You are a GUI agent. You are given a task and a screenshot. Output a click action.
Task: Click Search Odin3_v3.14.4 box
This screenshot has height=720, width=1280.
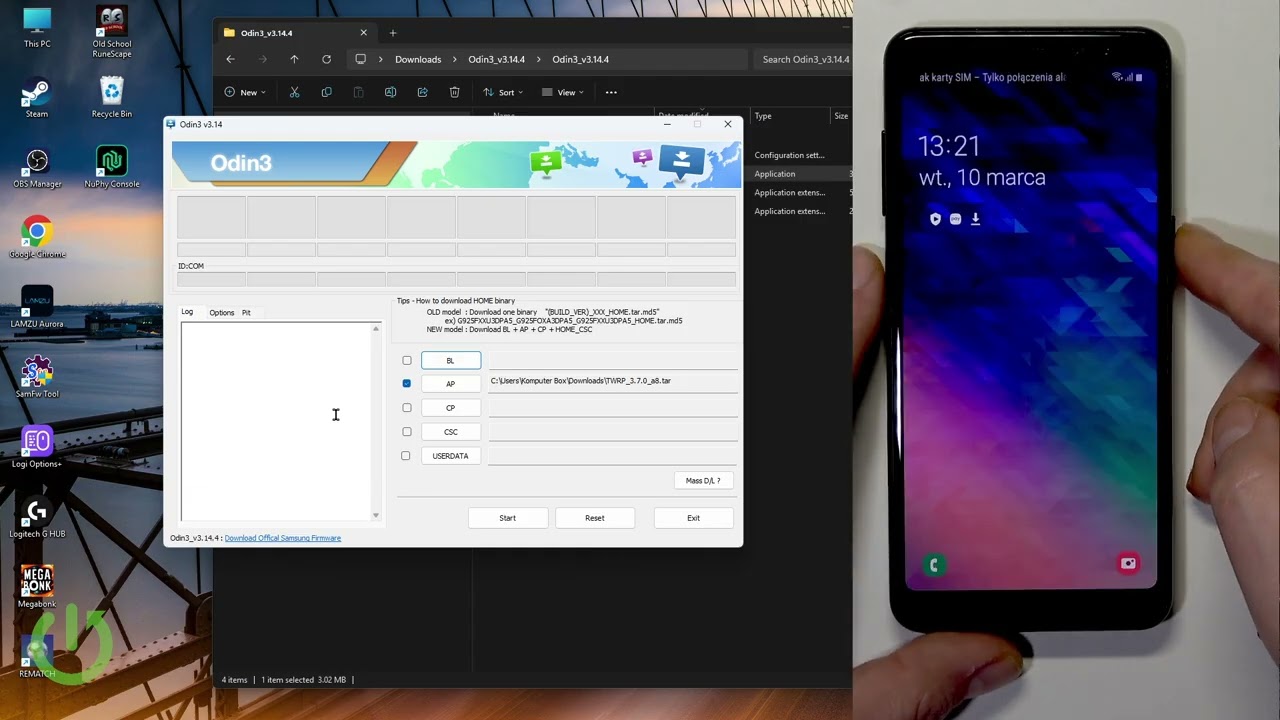[803, 59]
